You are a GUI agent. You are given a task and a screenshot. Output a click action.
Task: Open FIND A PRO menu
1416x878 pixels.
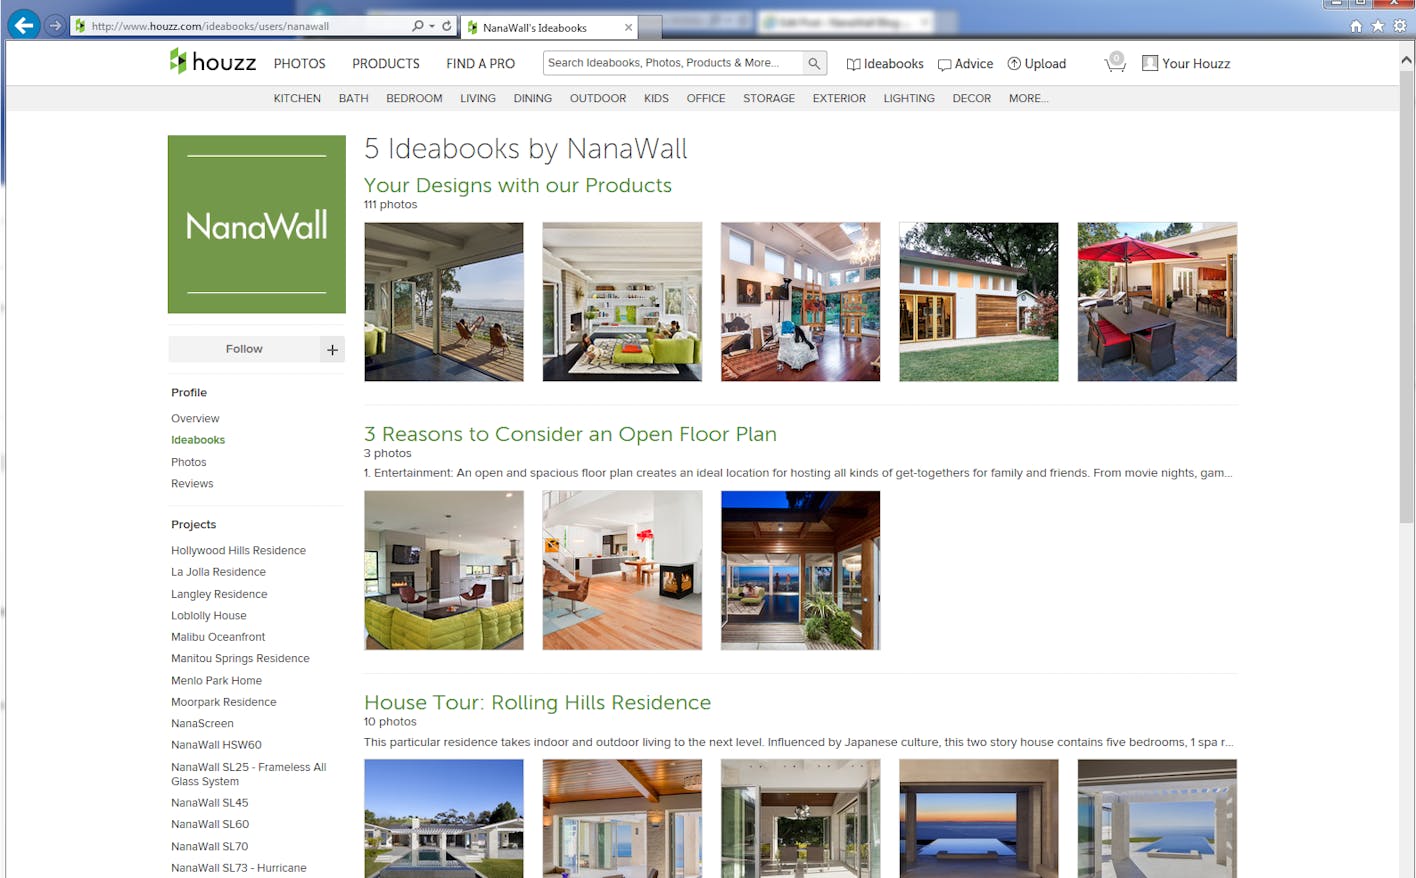pyautogui.click(x=481, y=63)
